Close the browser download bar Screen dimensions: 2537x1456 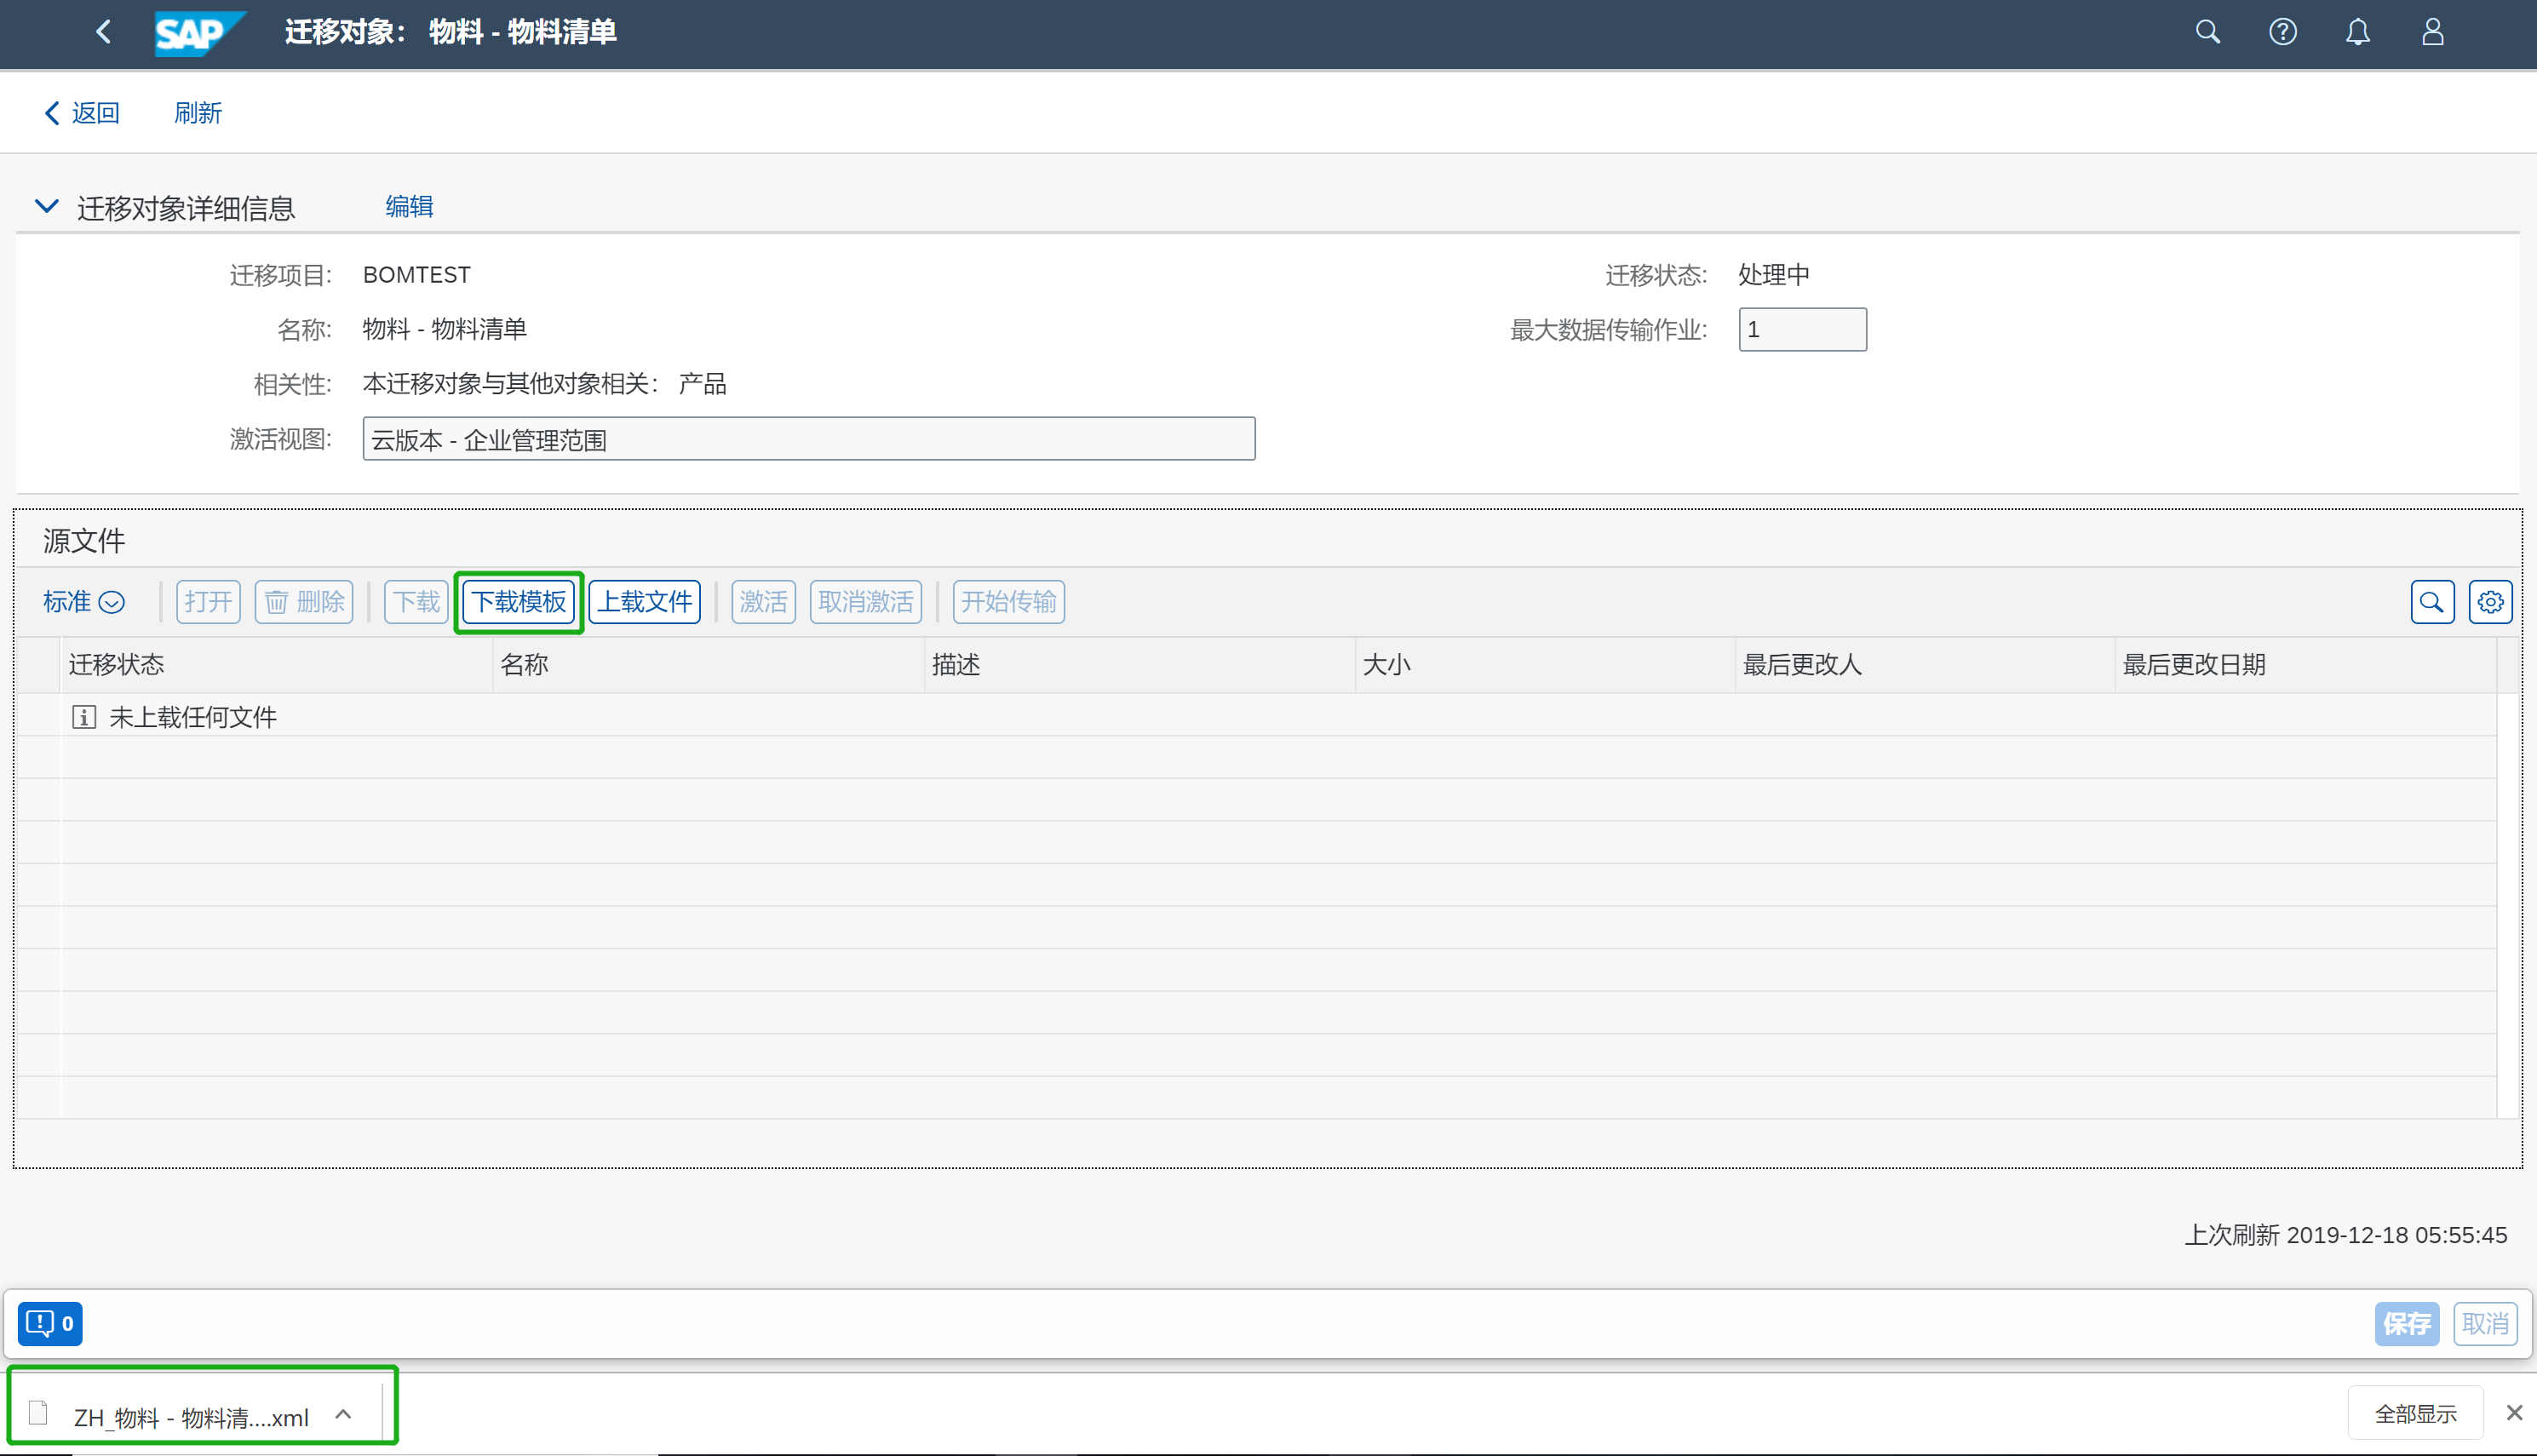pyautogui.click(x=2513, y=1412)
